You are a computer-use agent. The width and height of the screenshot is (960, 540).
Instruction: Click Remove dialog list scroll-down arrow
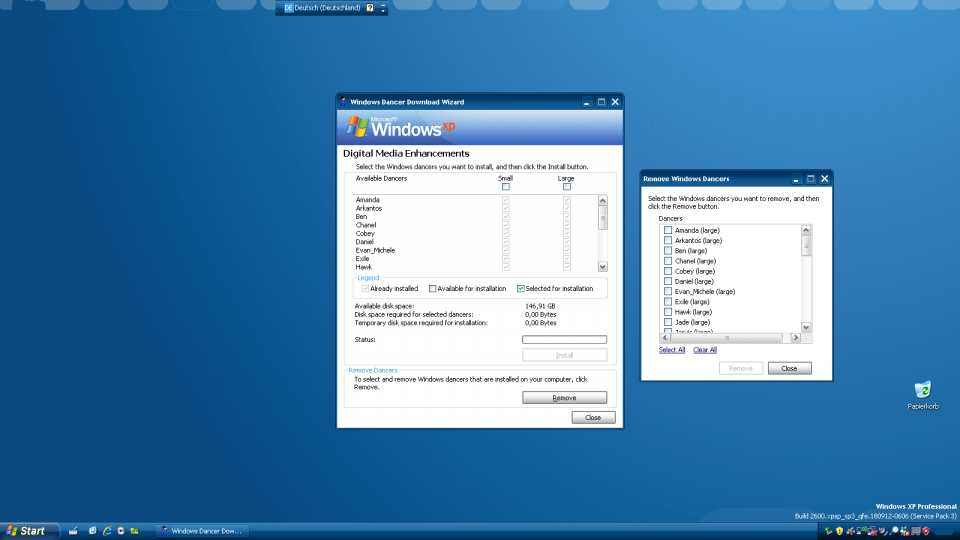[806, 328]
